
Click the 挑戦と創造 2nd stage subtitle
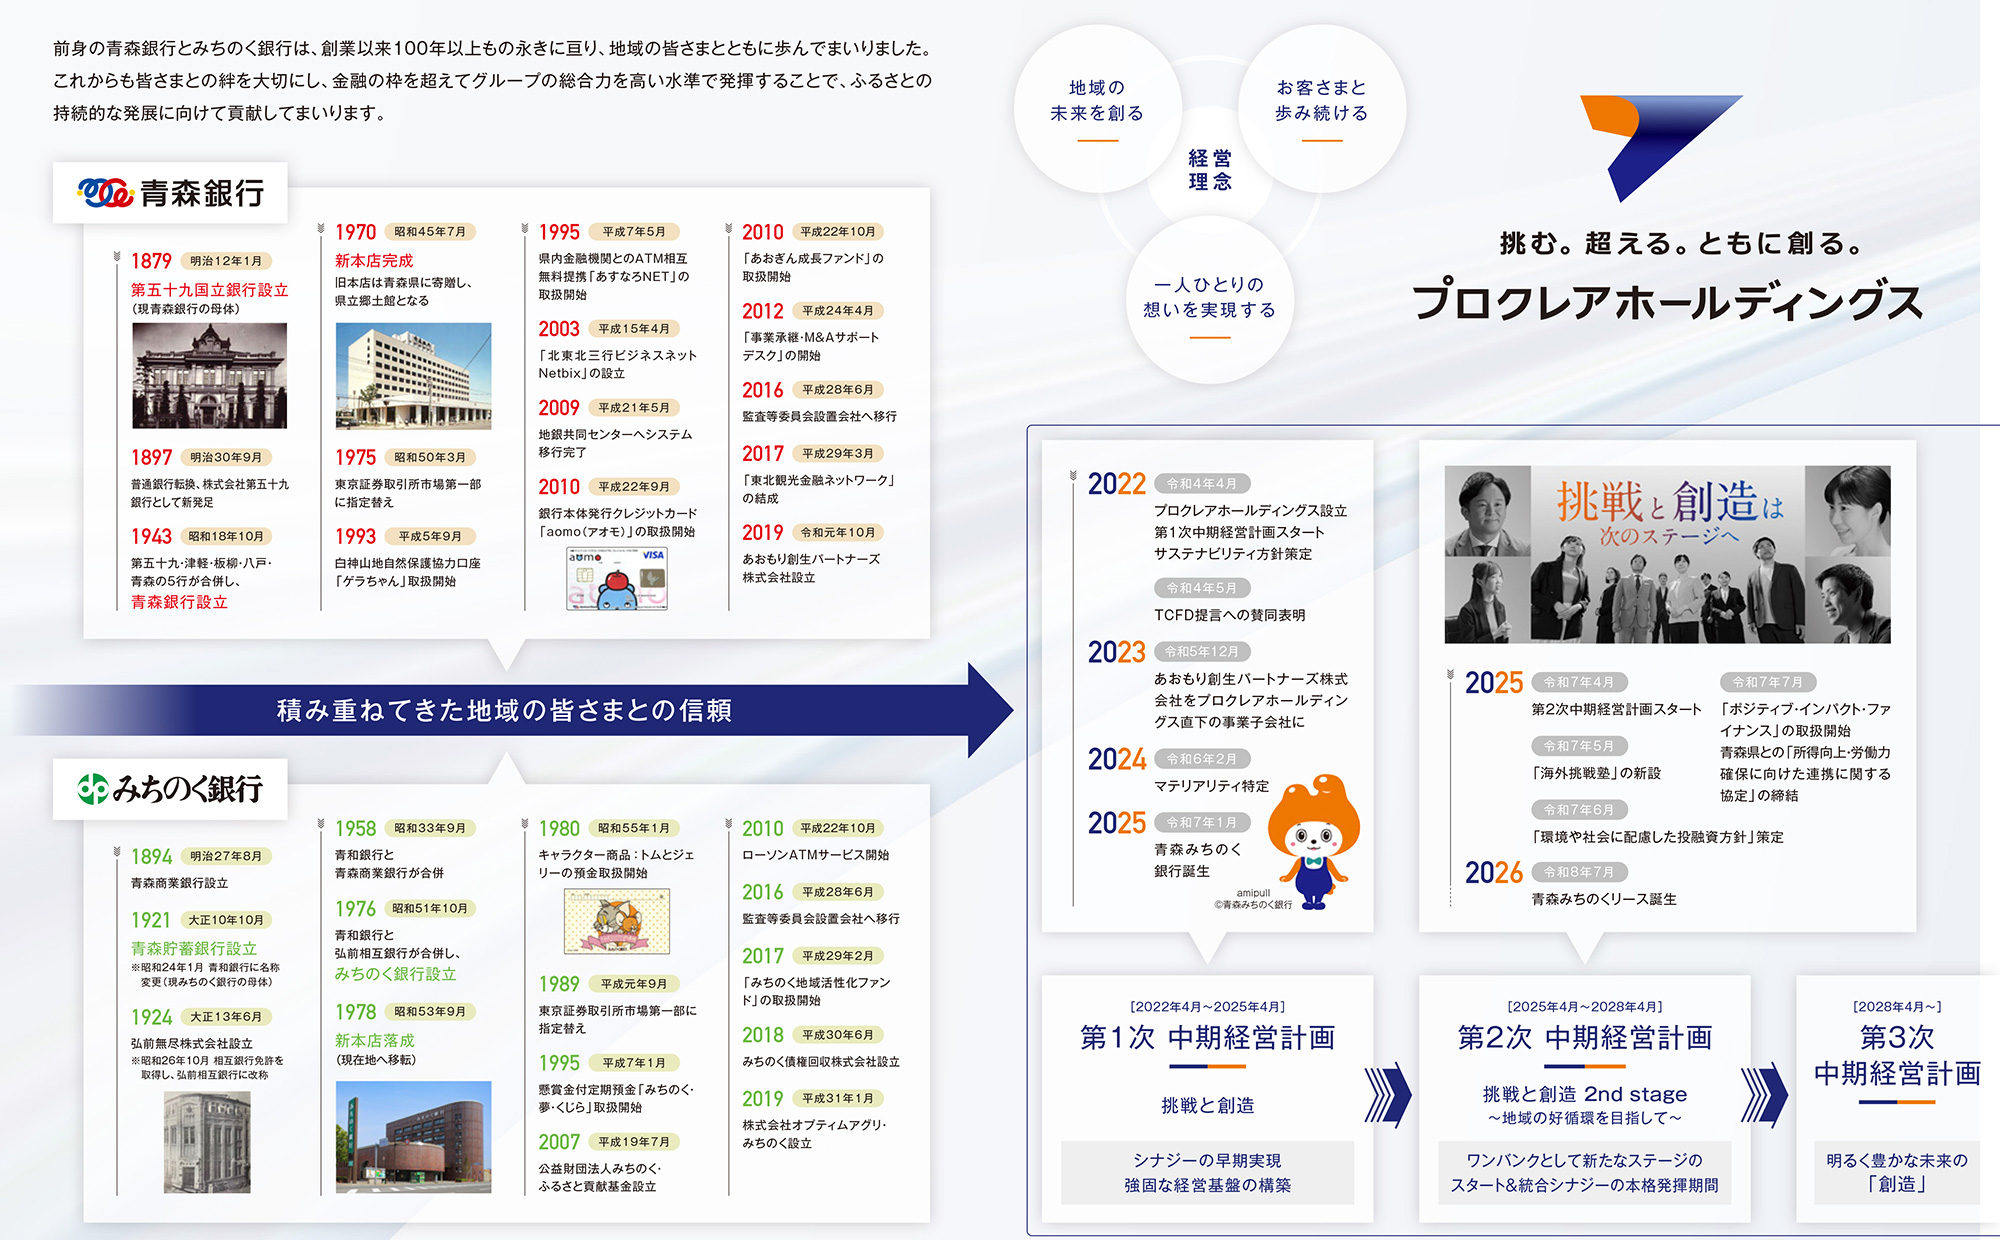[x=1585, y=1094]
